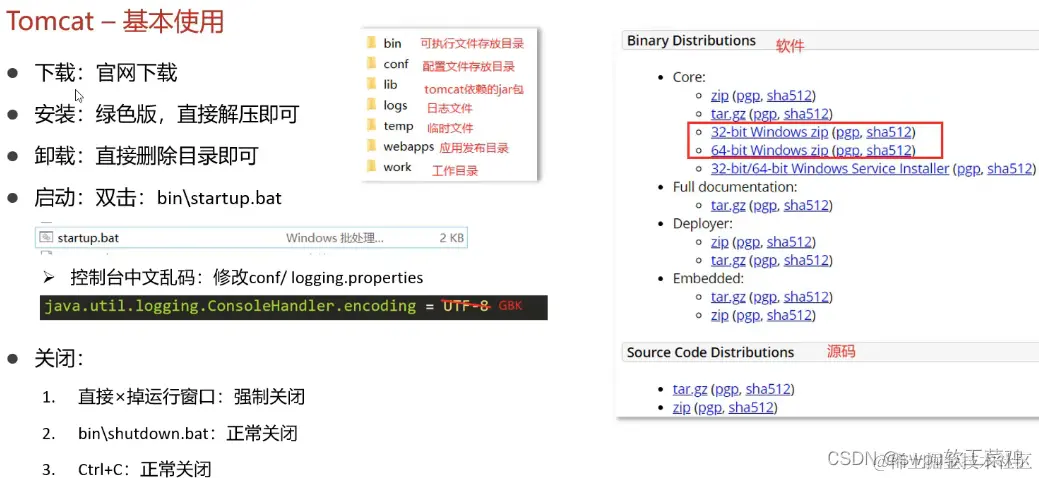Download the 32-bit Windows zip
The height and width of the screenshot is (478, 1039).
(769, 132)
